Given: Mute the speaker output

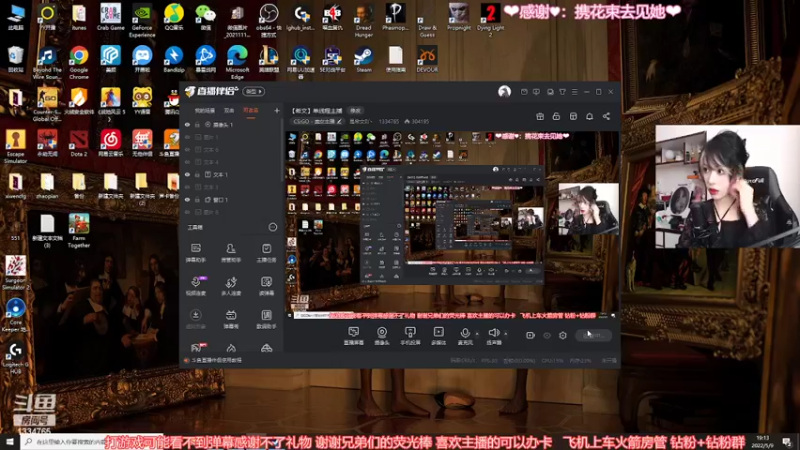Looking at the screenshot, I should pos(493,335).
